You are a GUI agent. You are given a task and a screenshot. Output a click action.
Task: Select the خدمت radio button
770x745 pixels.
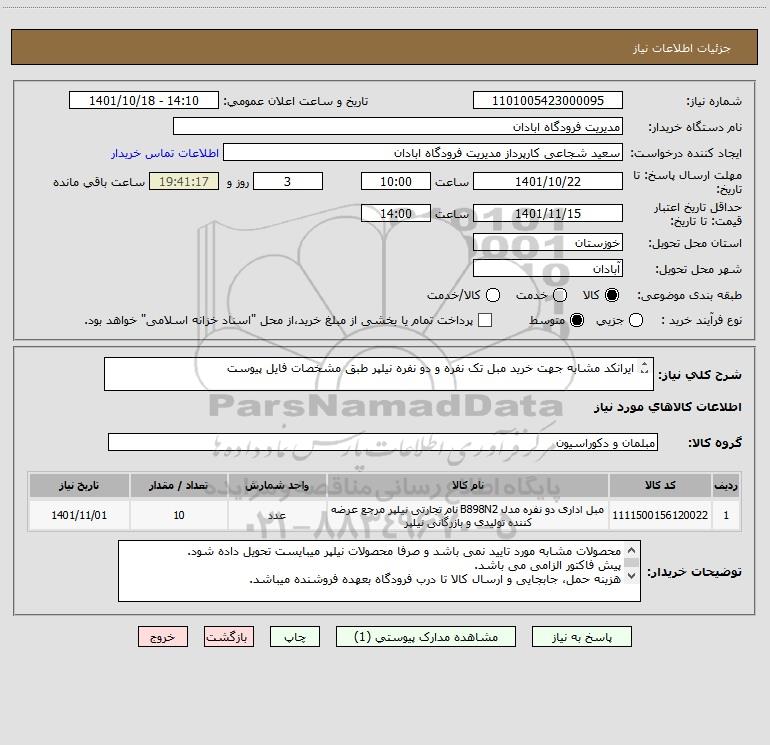(560, 295)
